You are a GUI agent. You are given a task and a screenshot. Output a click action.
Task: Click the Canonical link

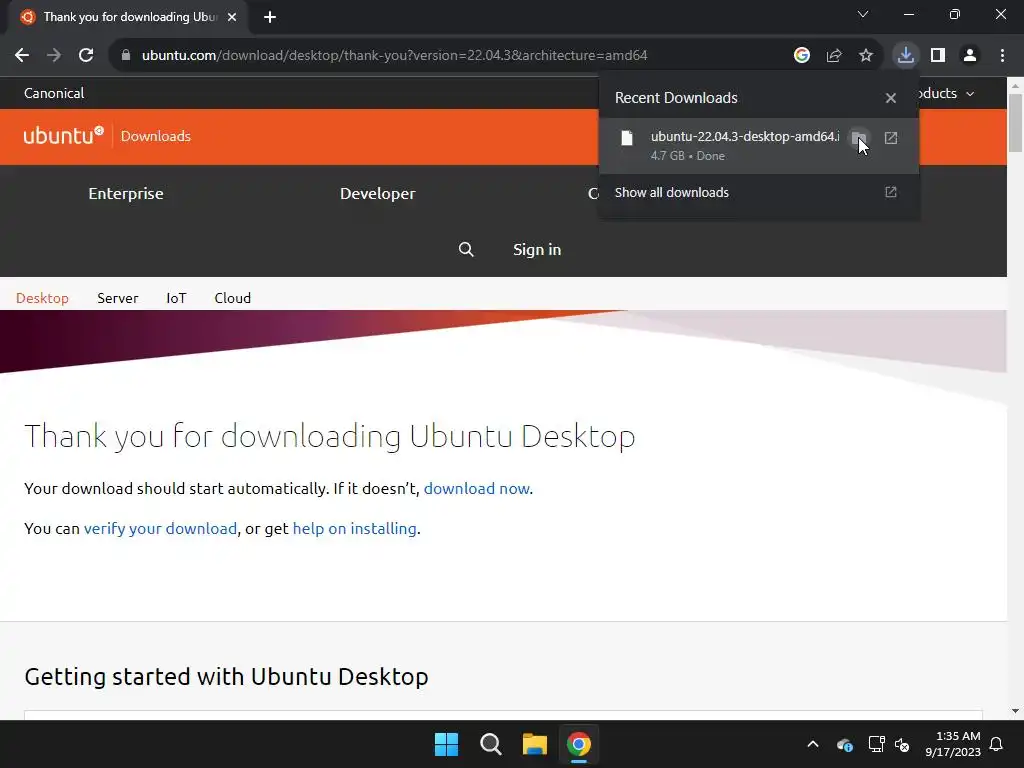click(x=54, y=93)
